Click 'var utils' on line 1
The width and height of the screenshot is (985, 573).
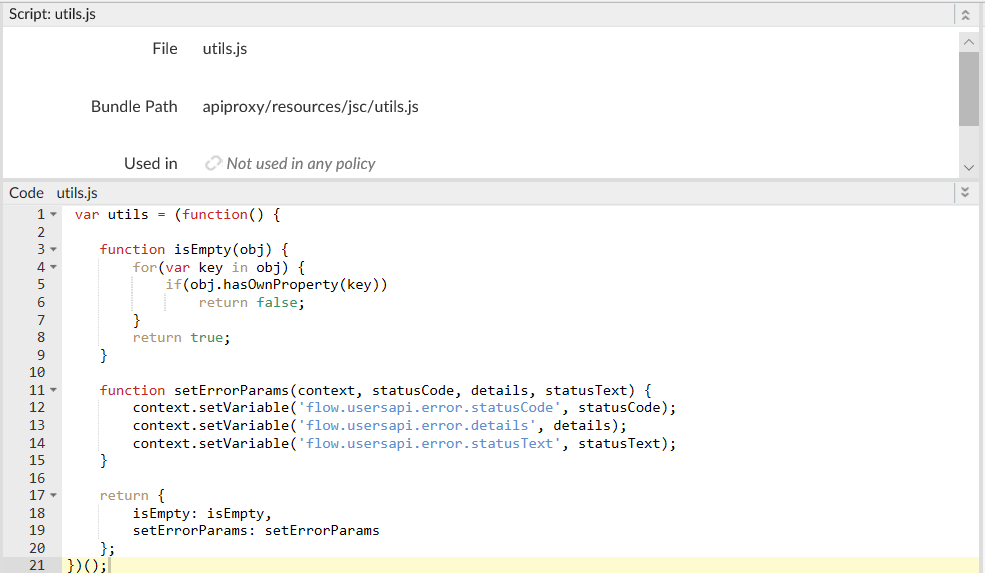pos(112,215)
